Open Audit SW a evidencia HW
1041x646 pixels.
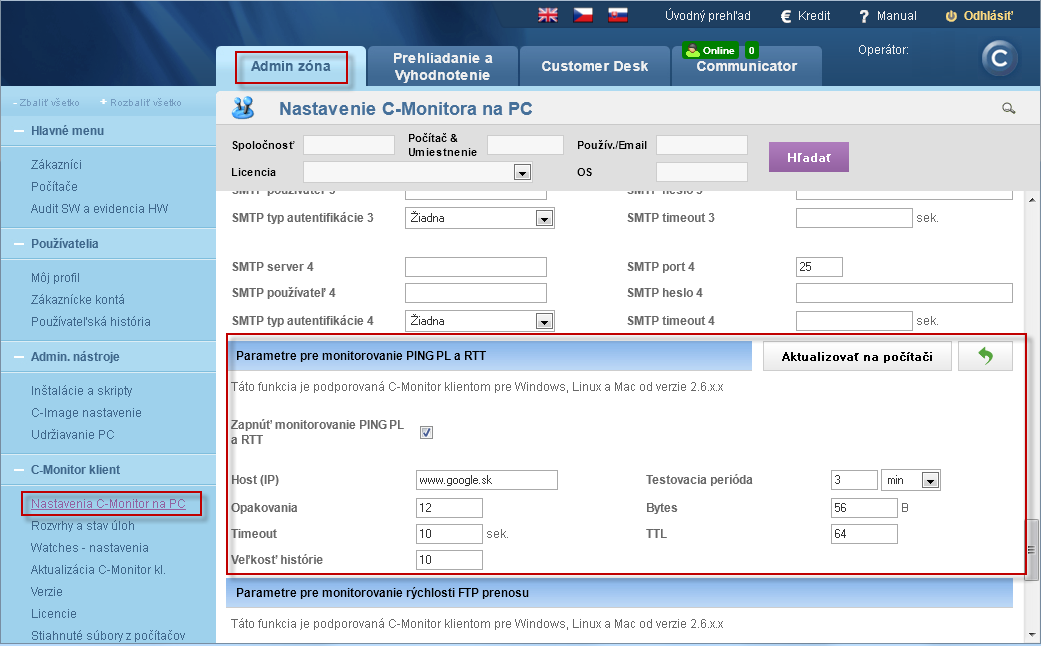point(100,208)
